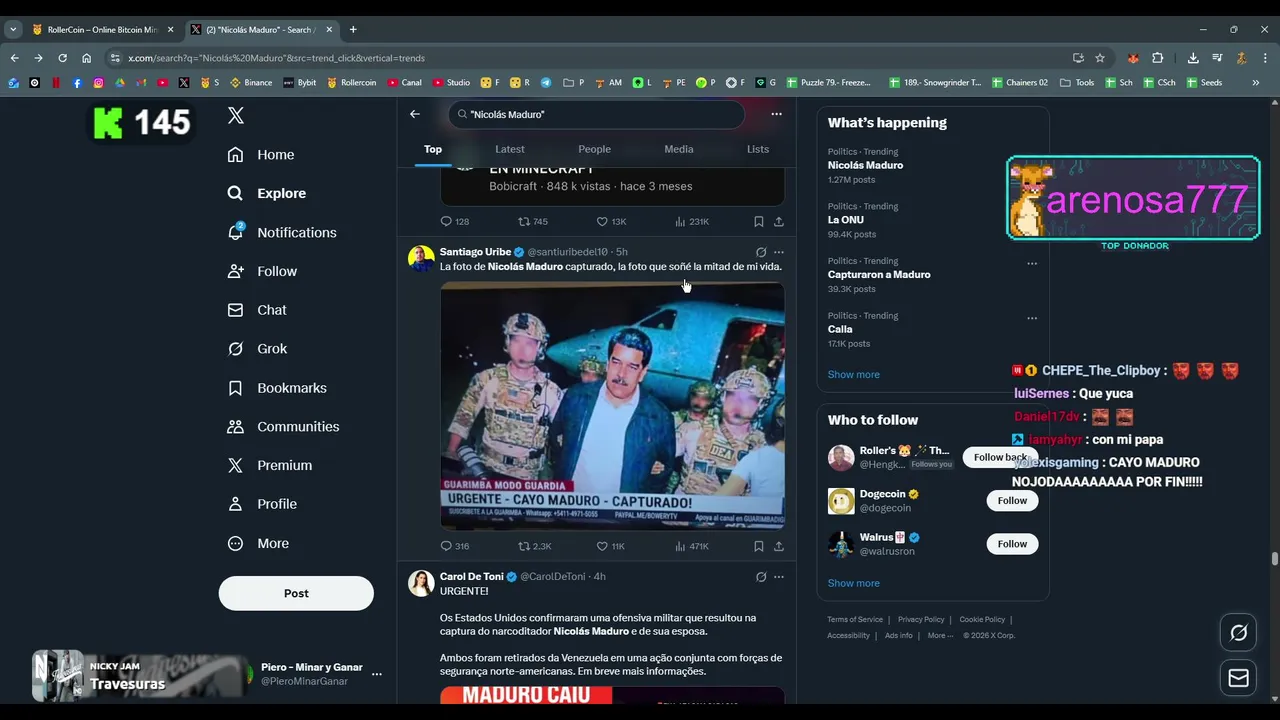
Task: Click Follow back for Roller's account
Action: [1001, 457]
